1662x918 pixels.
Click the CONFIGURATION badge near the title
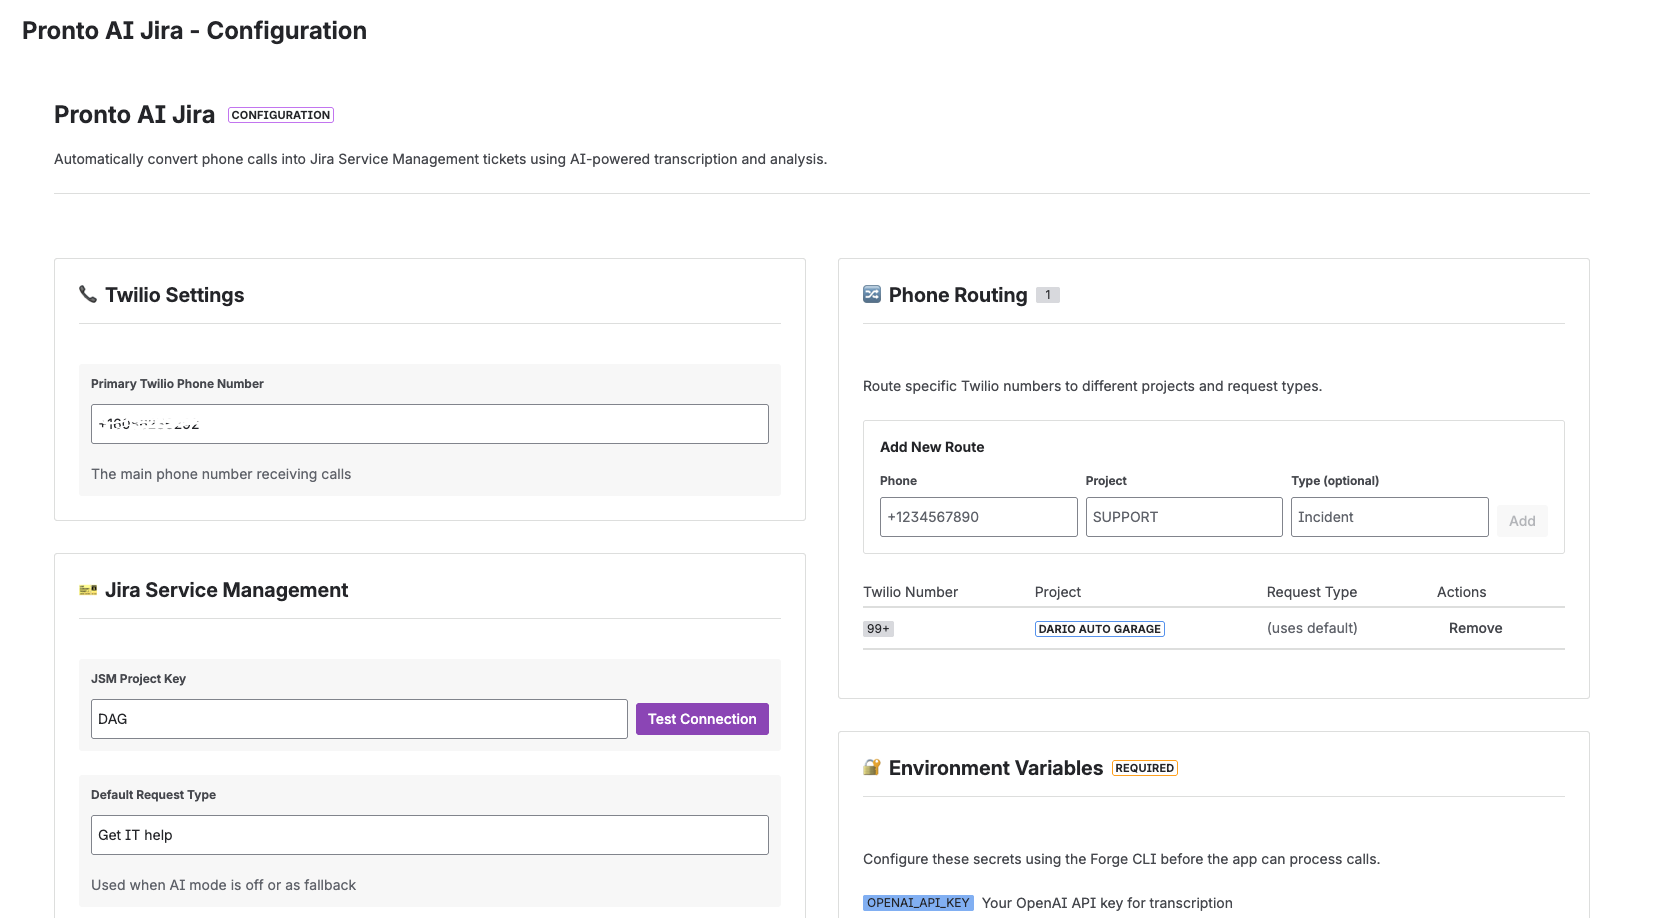click(x=281, y=115)
